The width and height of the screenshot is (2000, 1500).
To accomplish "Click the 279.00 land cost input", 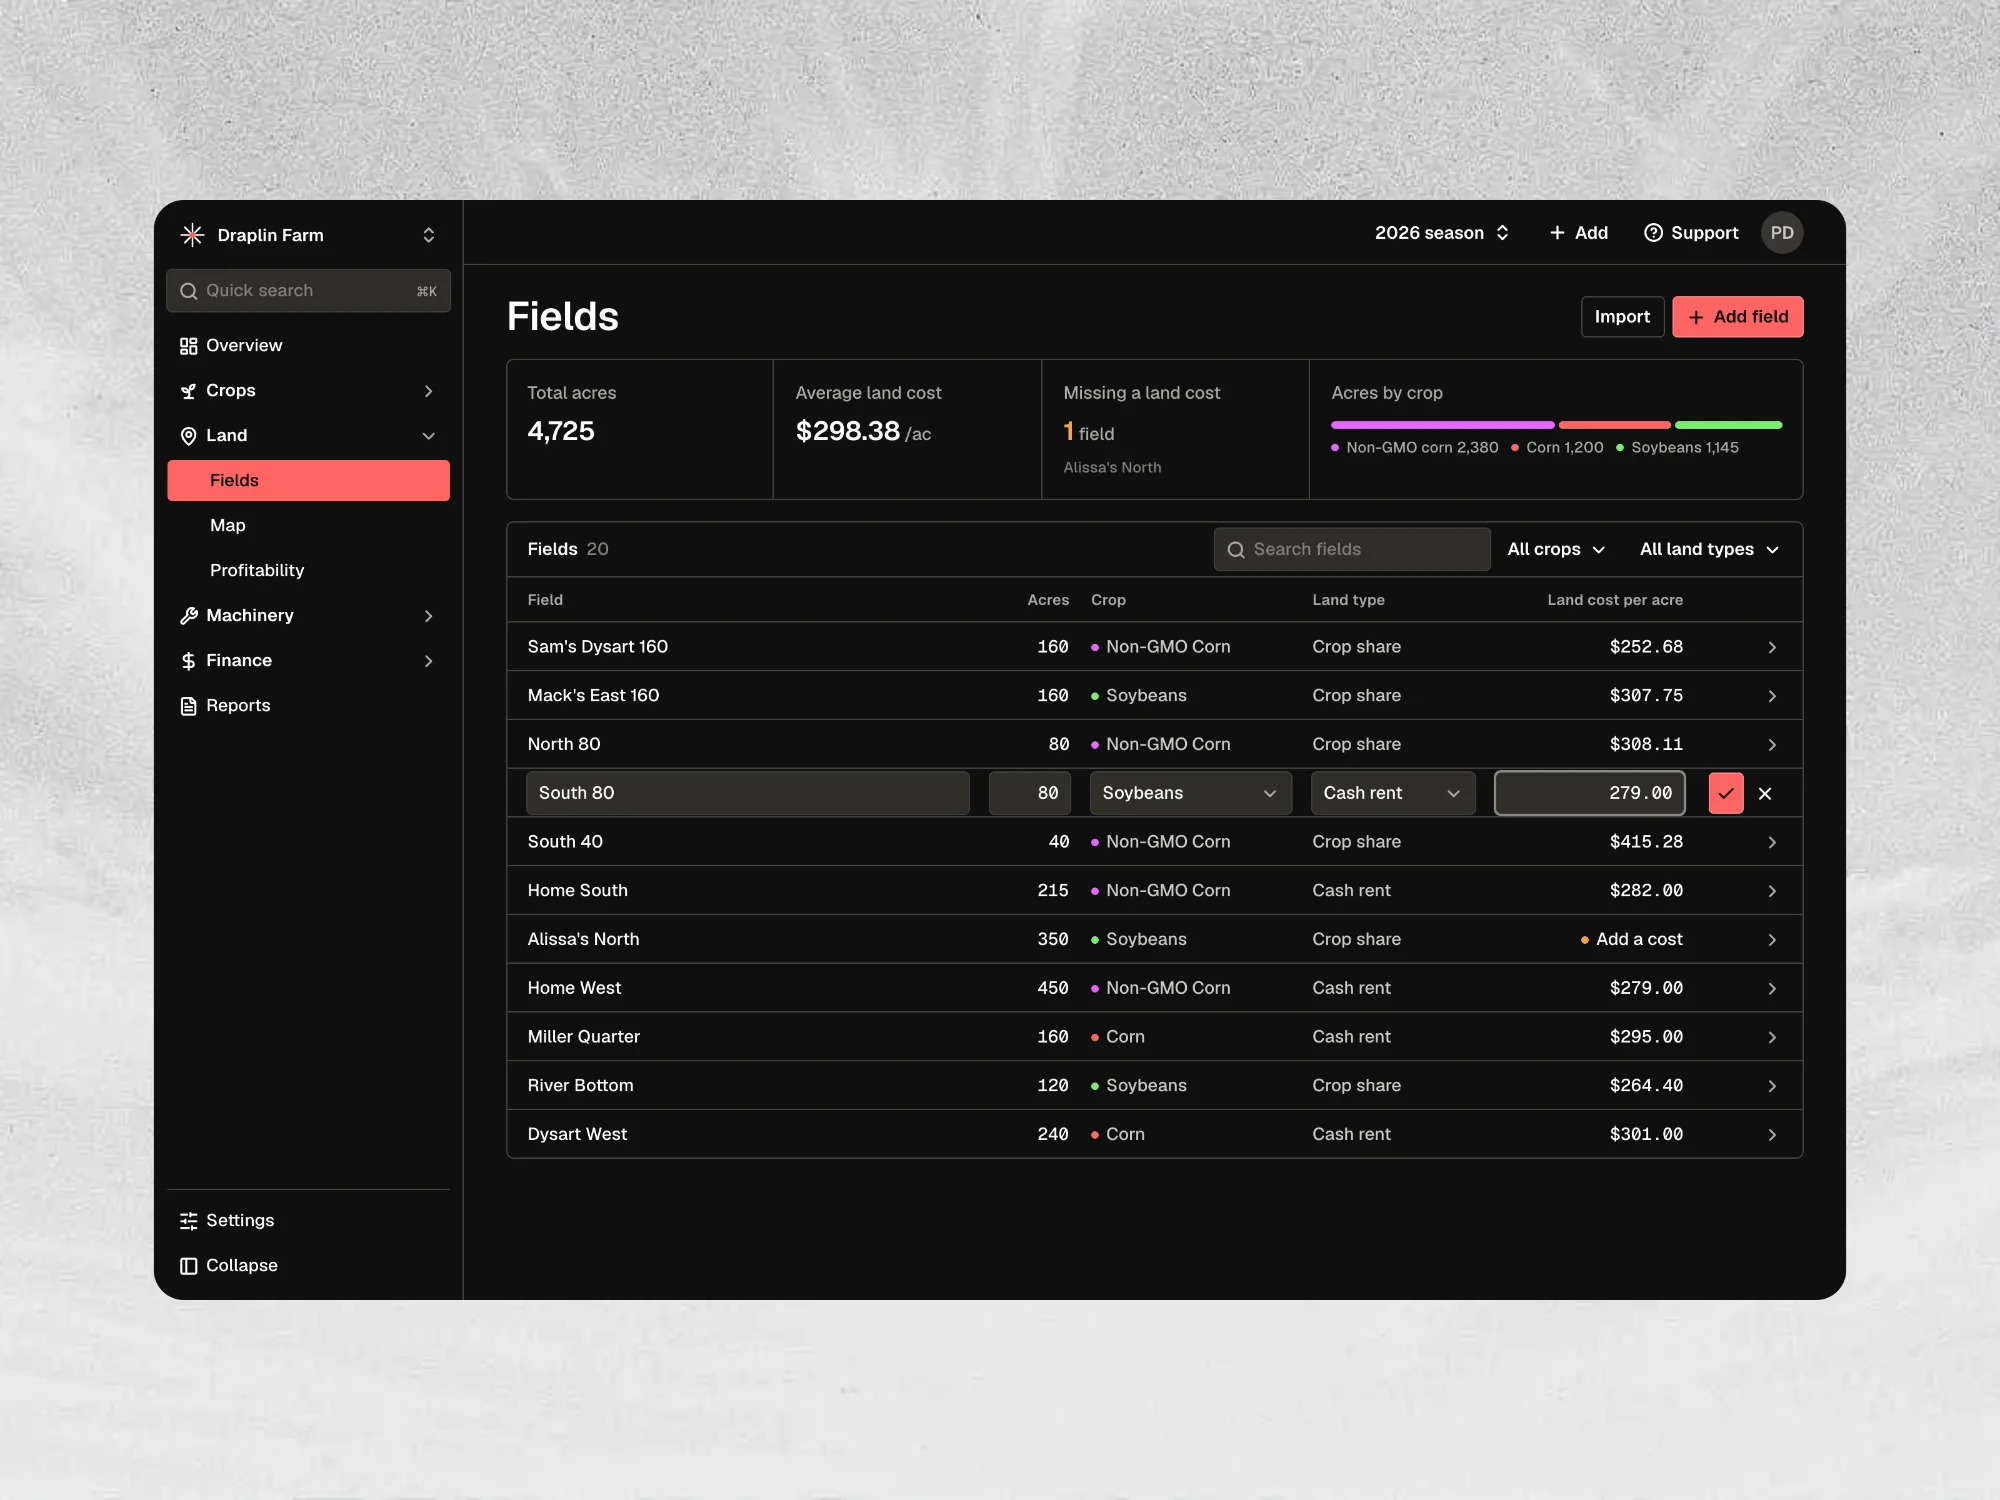I will click(1590, 793).
